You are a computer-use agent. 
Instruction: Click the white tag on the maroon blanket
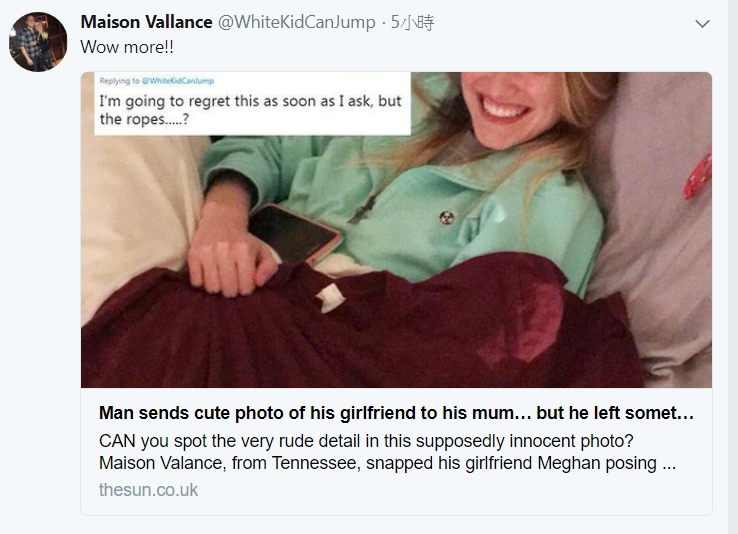tap(328, 297)
